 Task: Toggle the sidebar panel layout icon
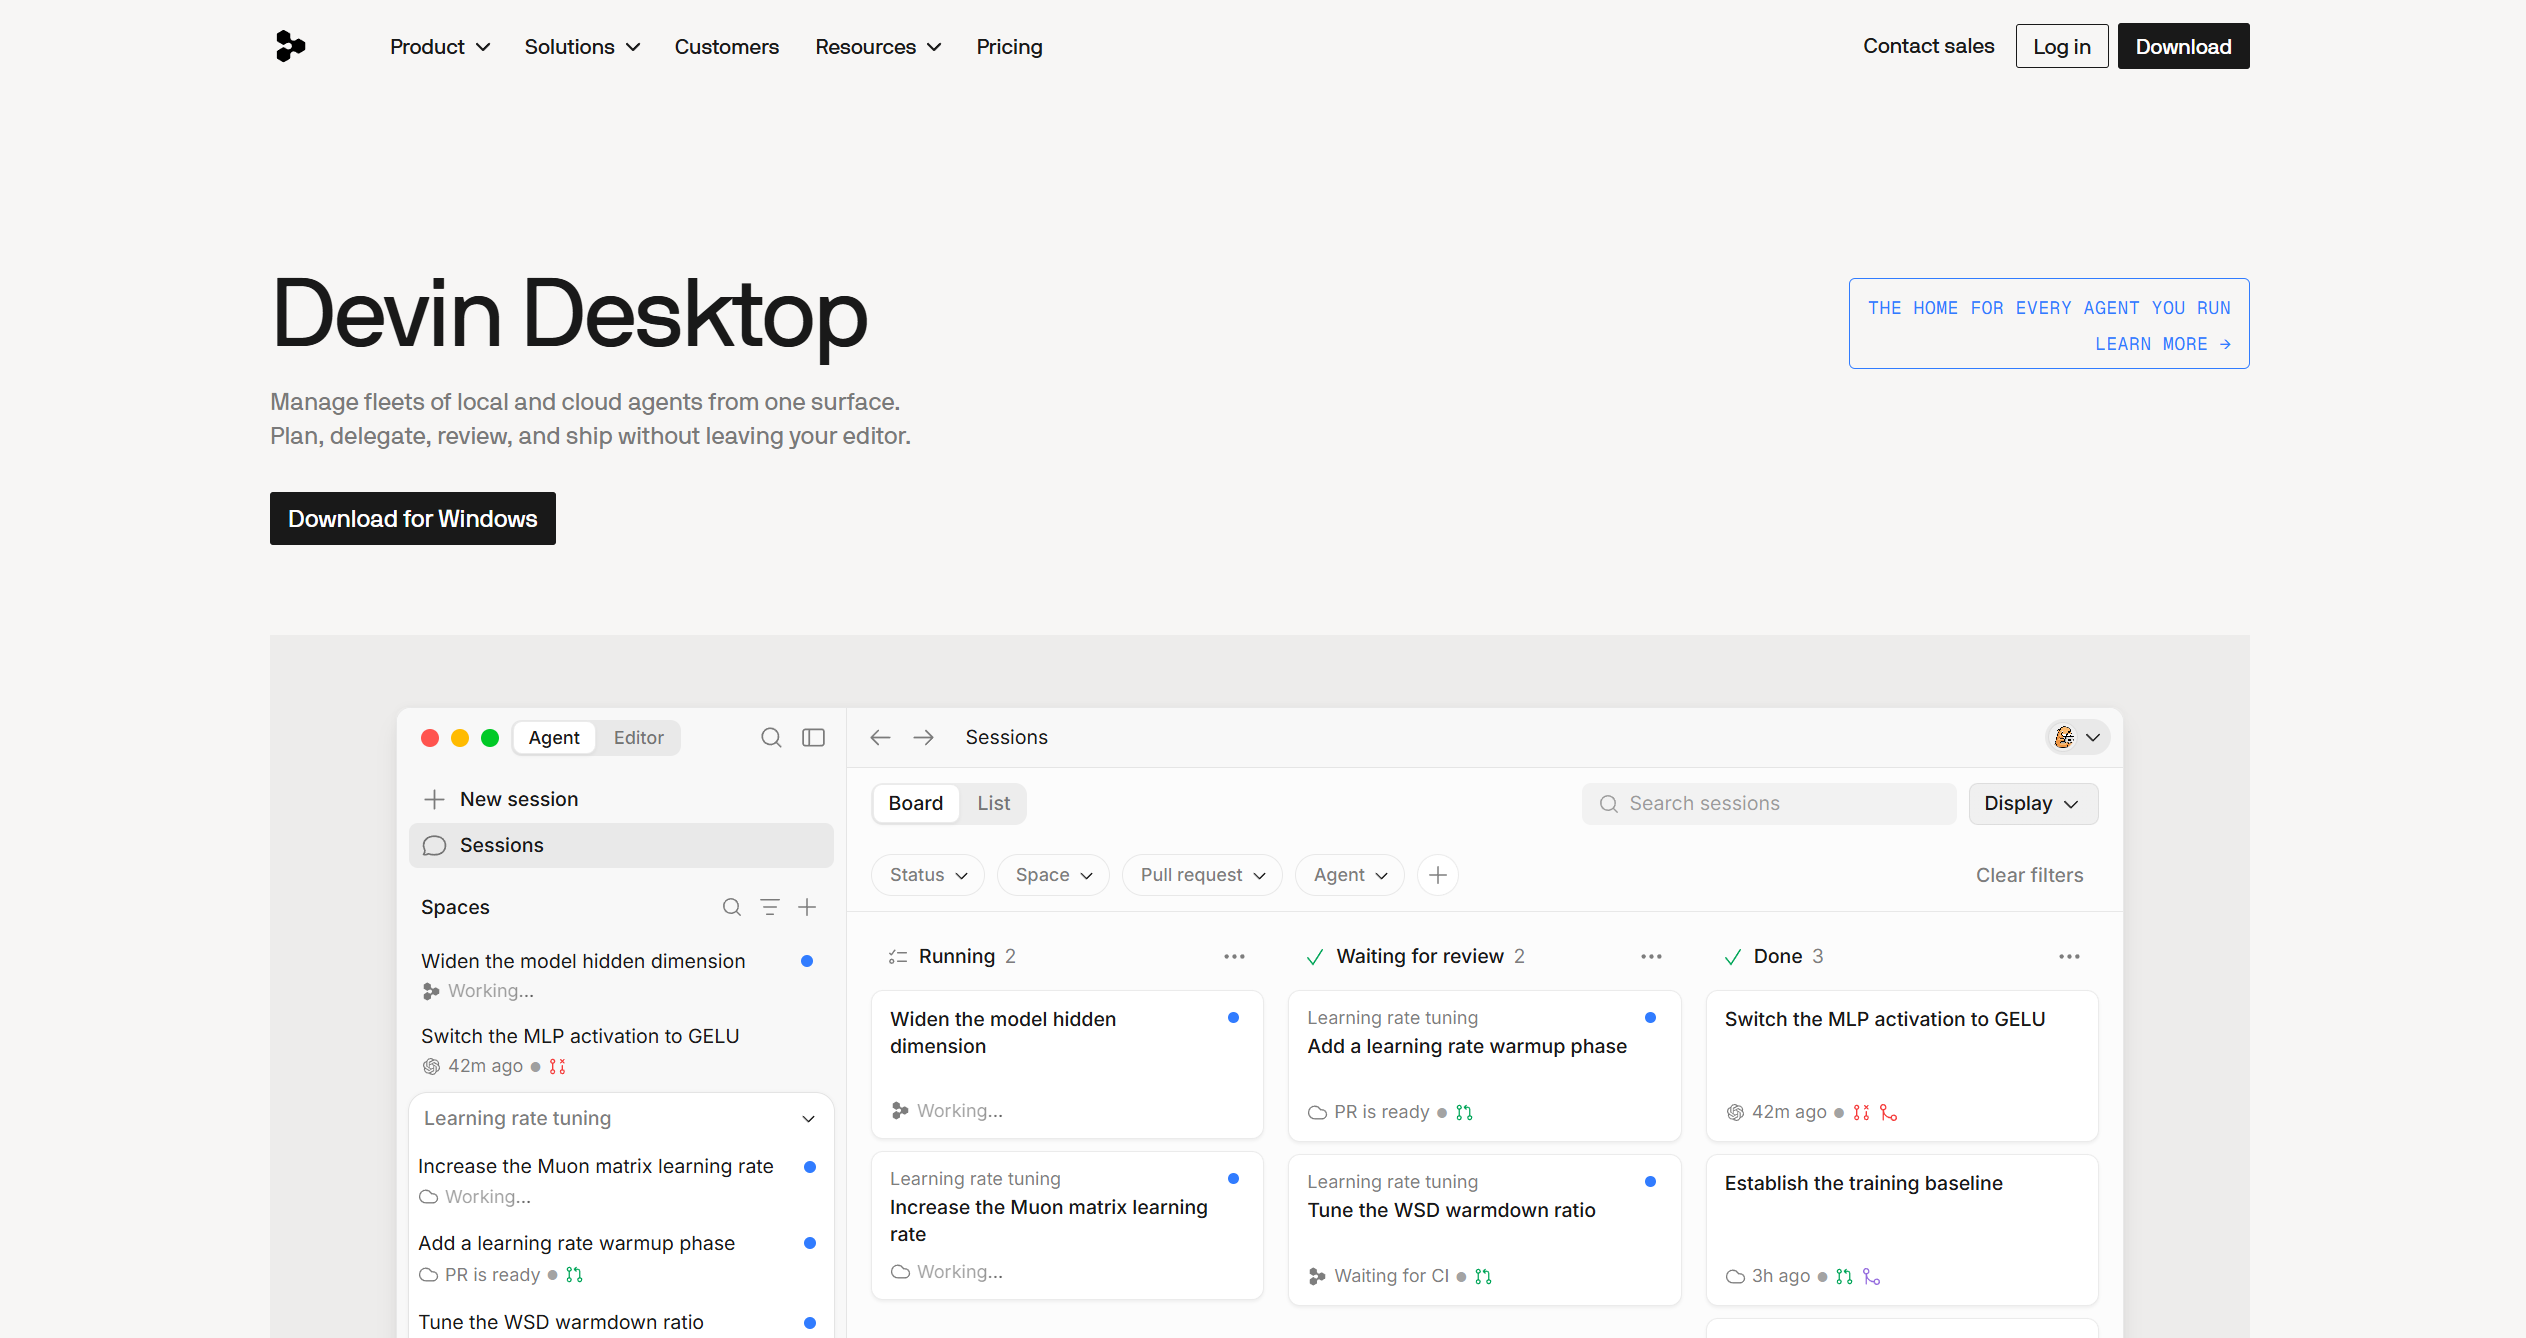coord(813,738)
